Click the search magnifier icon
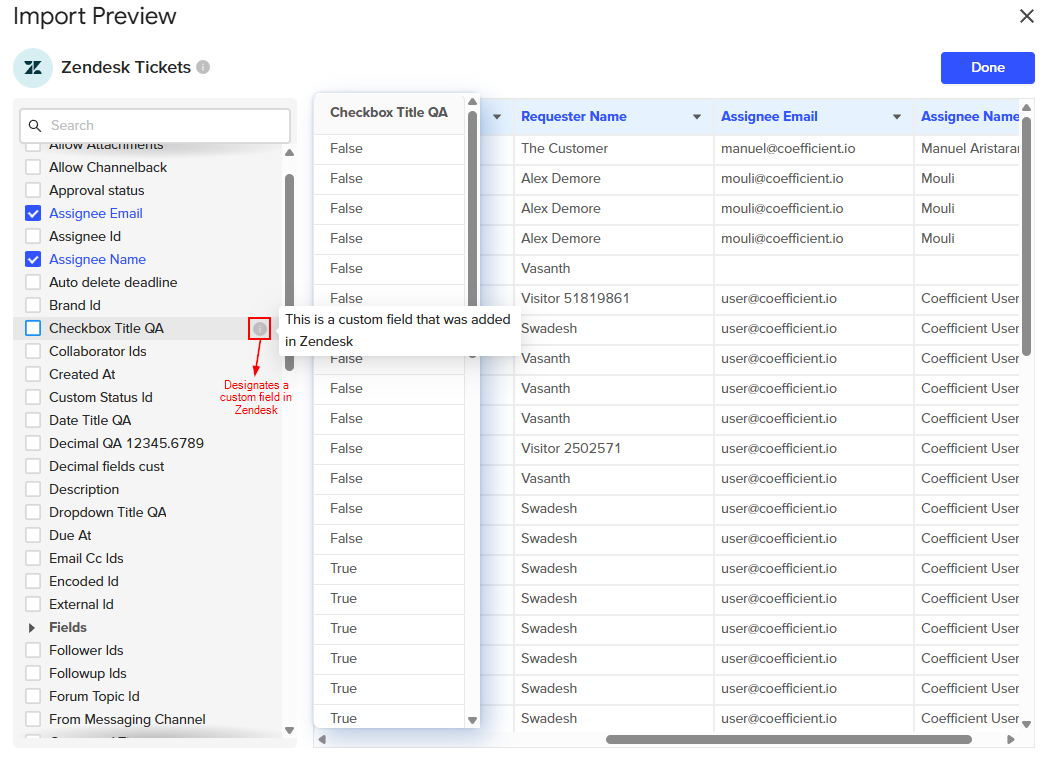The image size is (1049, 760). click(36, 126)
